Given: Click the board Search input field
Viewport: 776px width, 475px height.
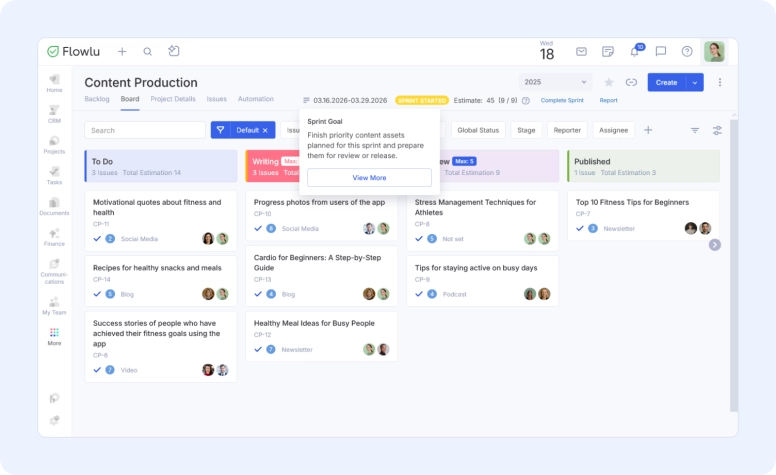Looking at the screenshot, I should (x=145, y=130).
